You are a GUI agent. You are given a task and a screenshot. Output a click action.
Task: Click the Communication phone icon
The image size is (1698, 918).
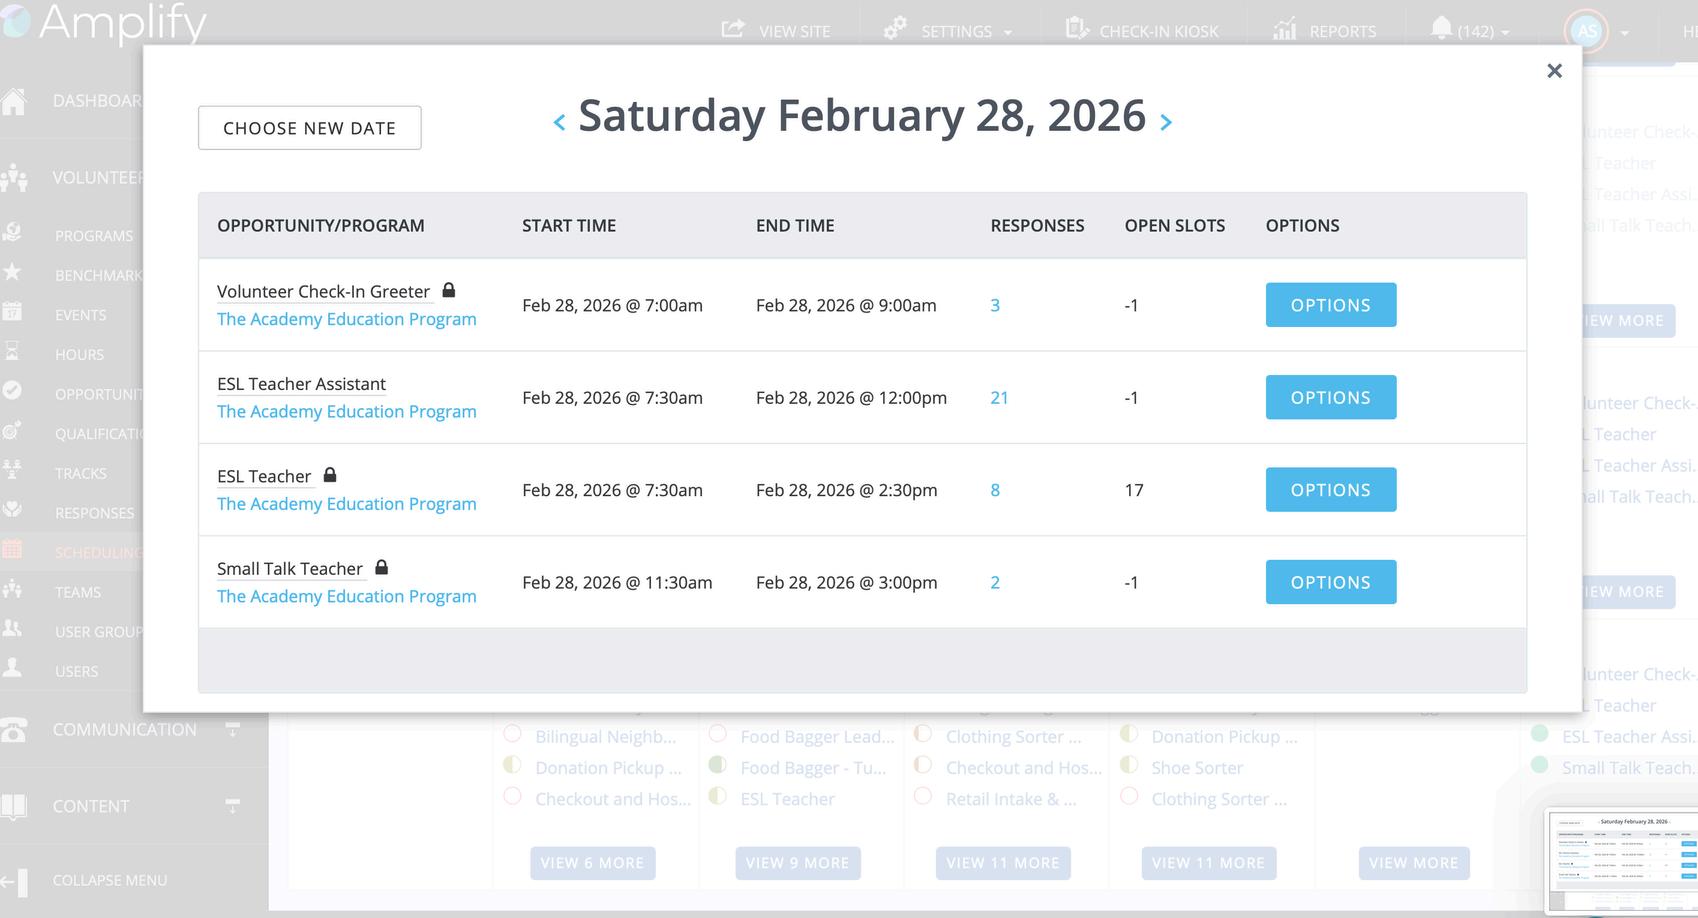click(14, 730)
